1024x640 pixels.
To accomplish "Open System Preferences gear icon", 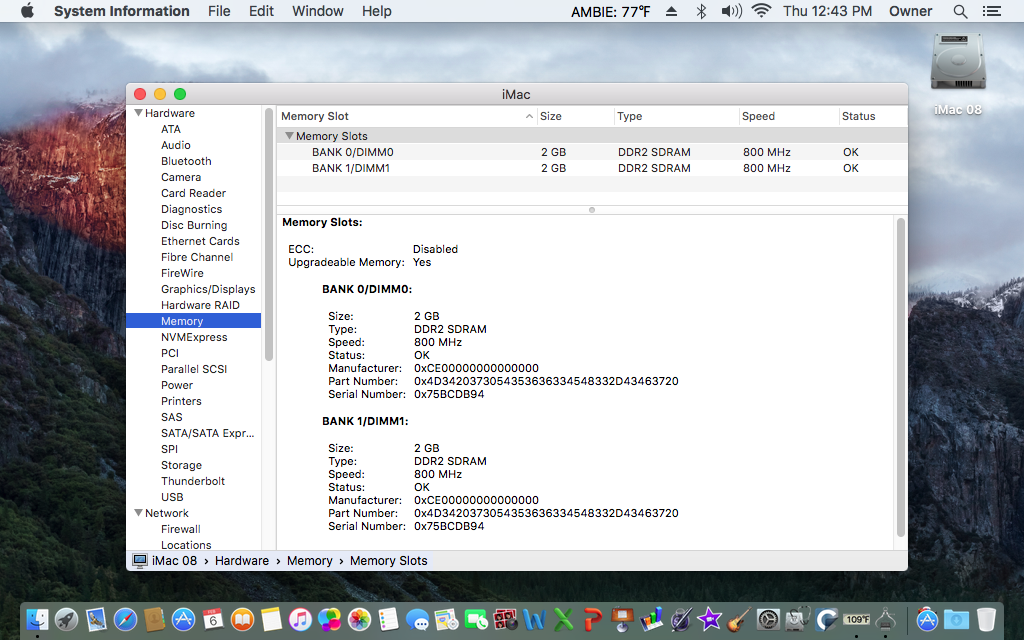I will (768, 619).
